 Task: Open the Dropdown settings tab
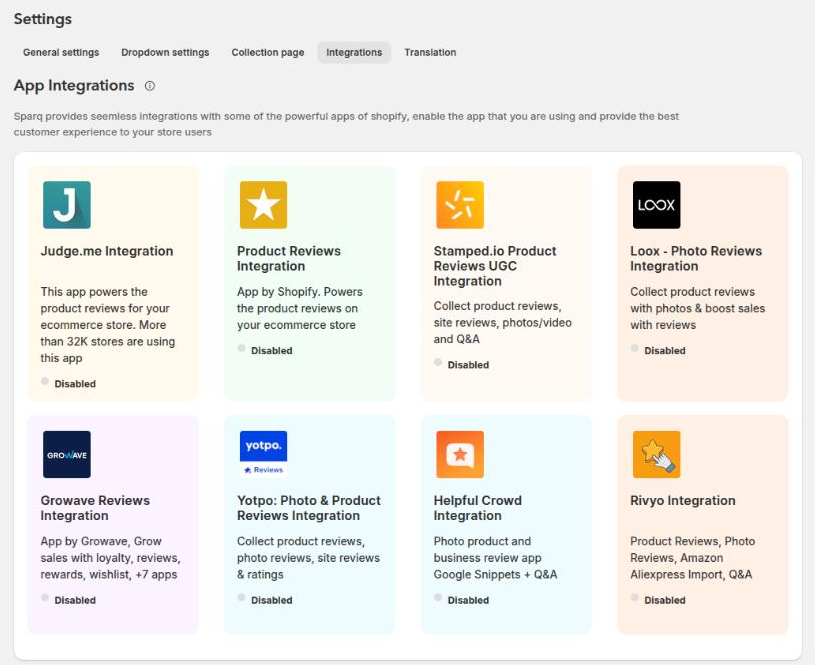(x=165, y=53)
